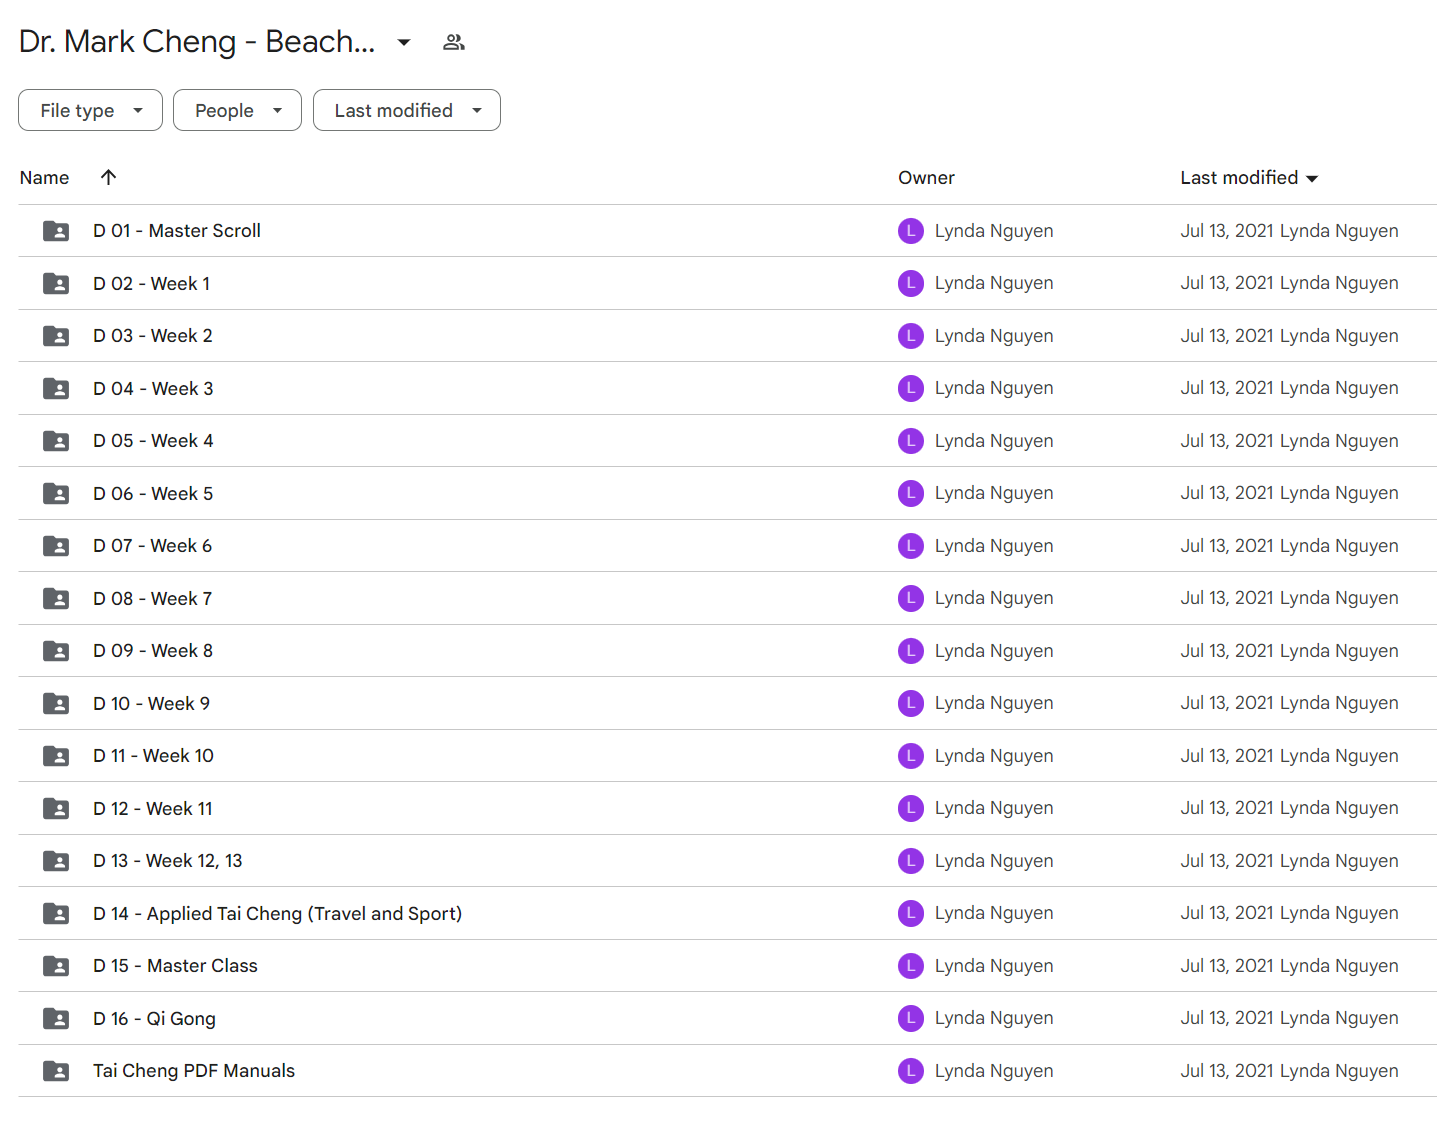Open the folder title dropdown arrow
Image resolution: width=1437 pixels, height=1125 pixels.
pyautogui.click(x=404, y=42)
